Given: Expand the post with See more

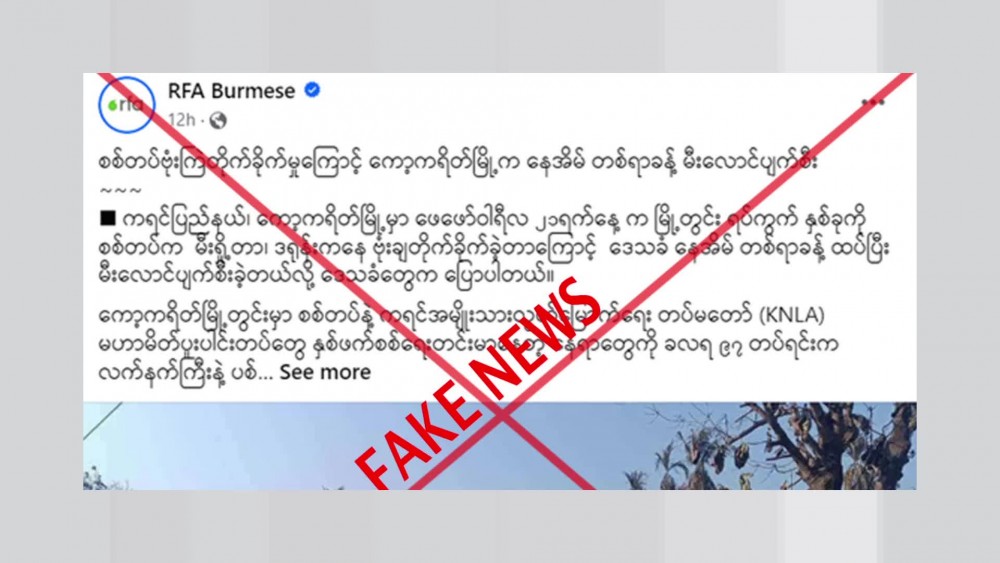Looking at the screenshot, I should point(325,372).
